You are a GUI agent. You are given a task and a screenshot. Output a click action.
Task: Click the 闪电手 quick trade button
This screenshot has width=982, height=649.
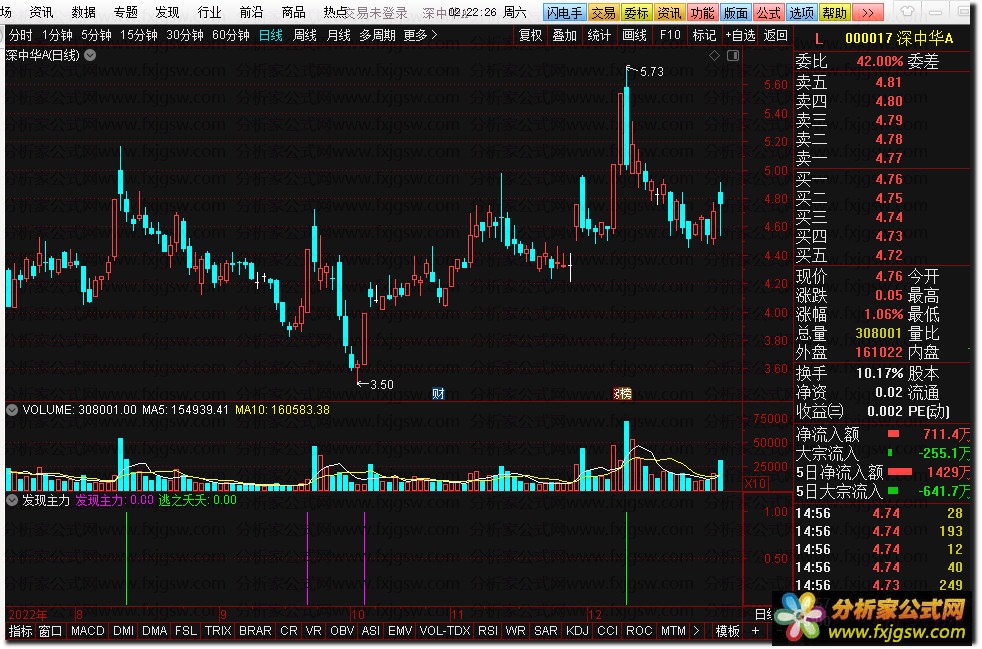564,12
